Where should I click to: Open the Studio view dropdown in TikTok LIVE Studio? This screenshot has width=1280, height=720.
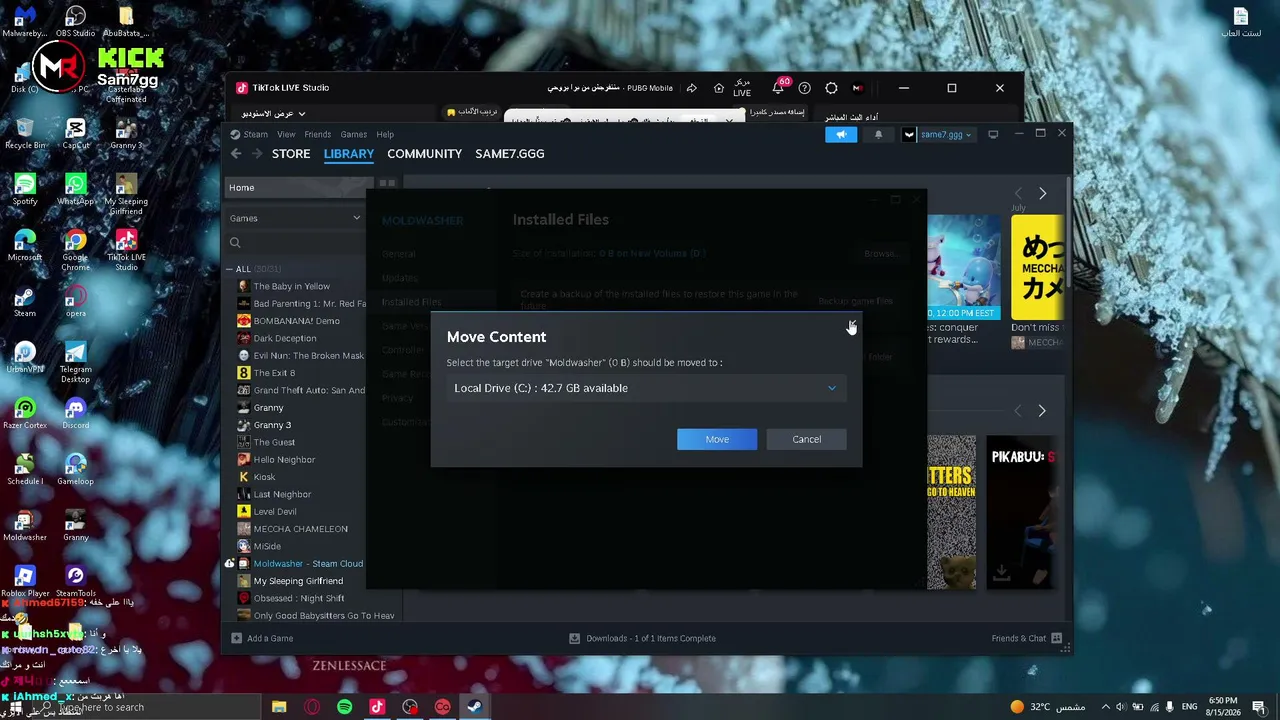(273, 114)
